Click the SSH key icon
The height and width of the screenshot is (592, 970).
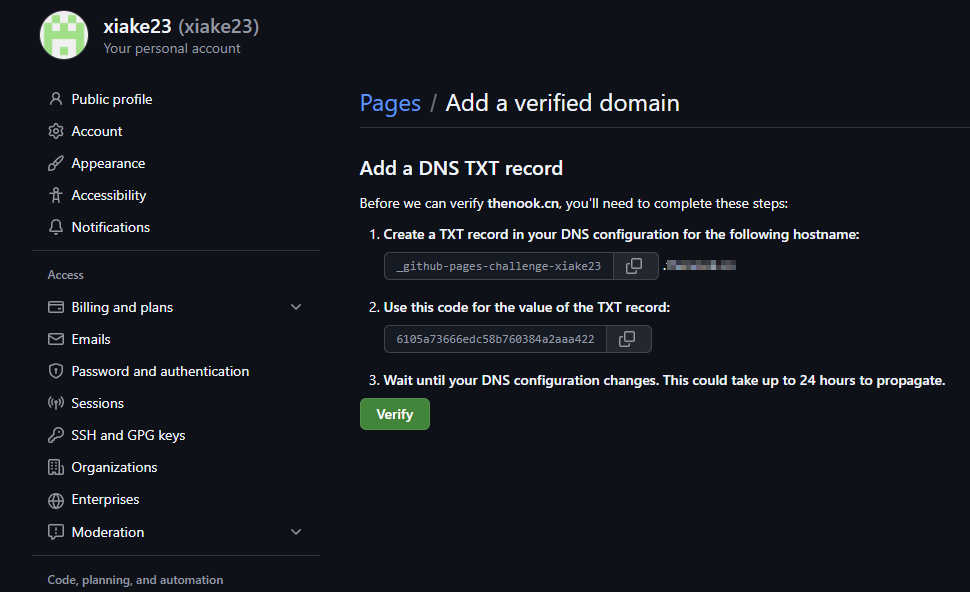56,435
